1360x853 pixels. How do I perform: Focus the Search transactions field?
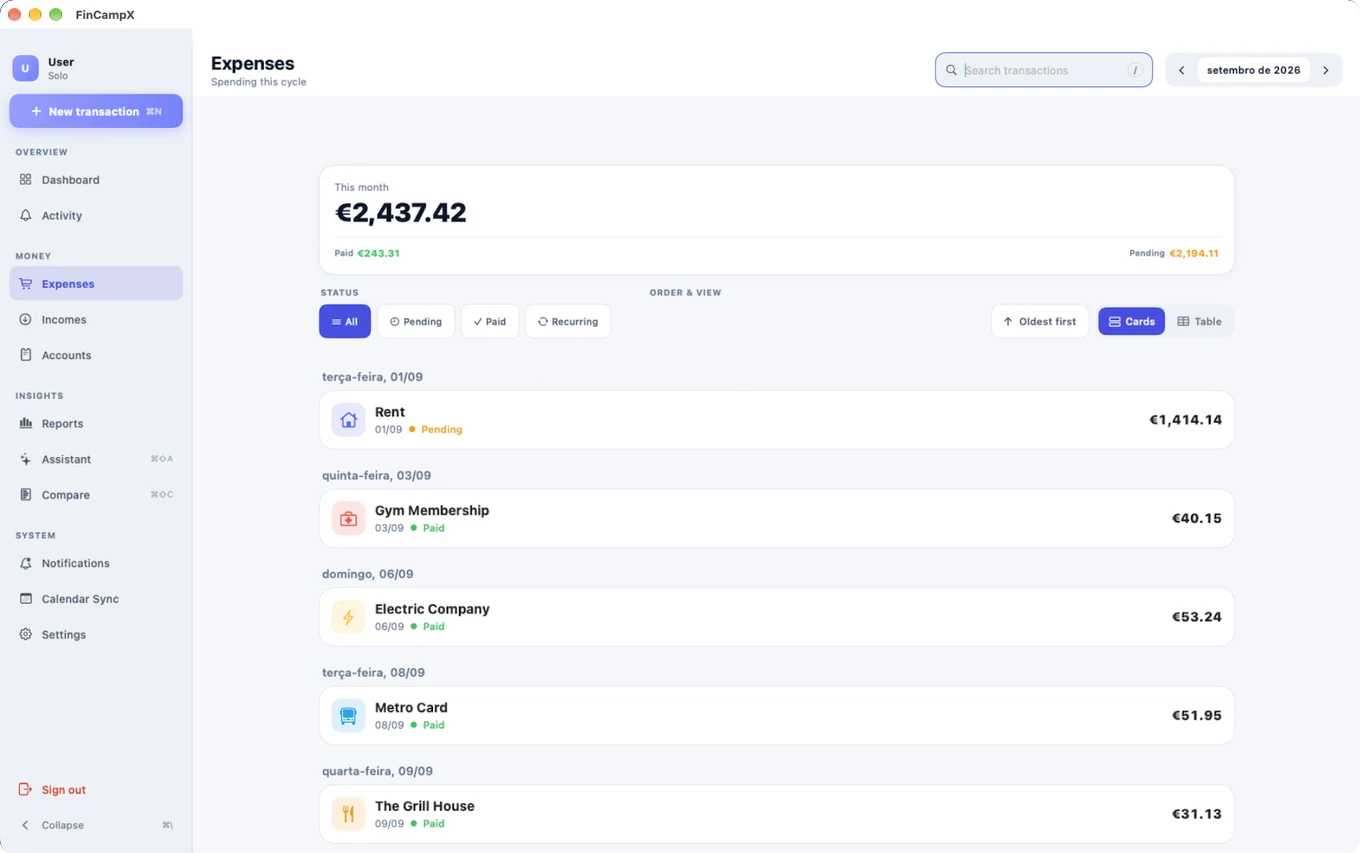coord(1044,70)
